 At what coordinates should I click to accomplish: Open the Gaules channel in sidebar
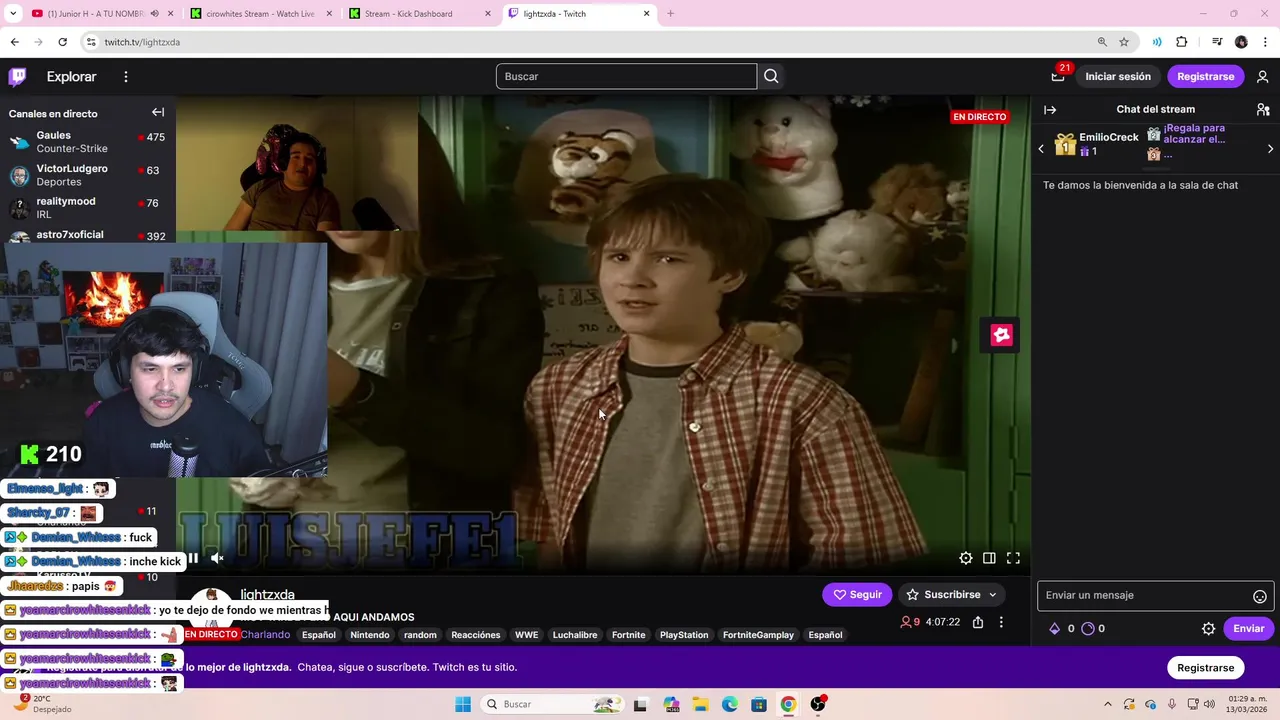coord(88,142)
